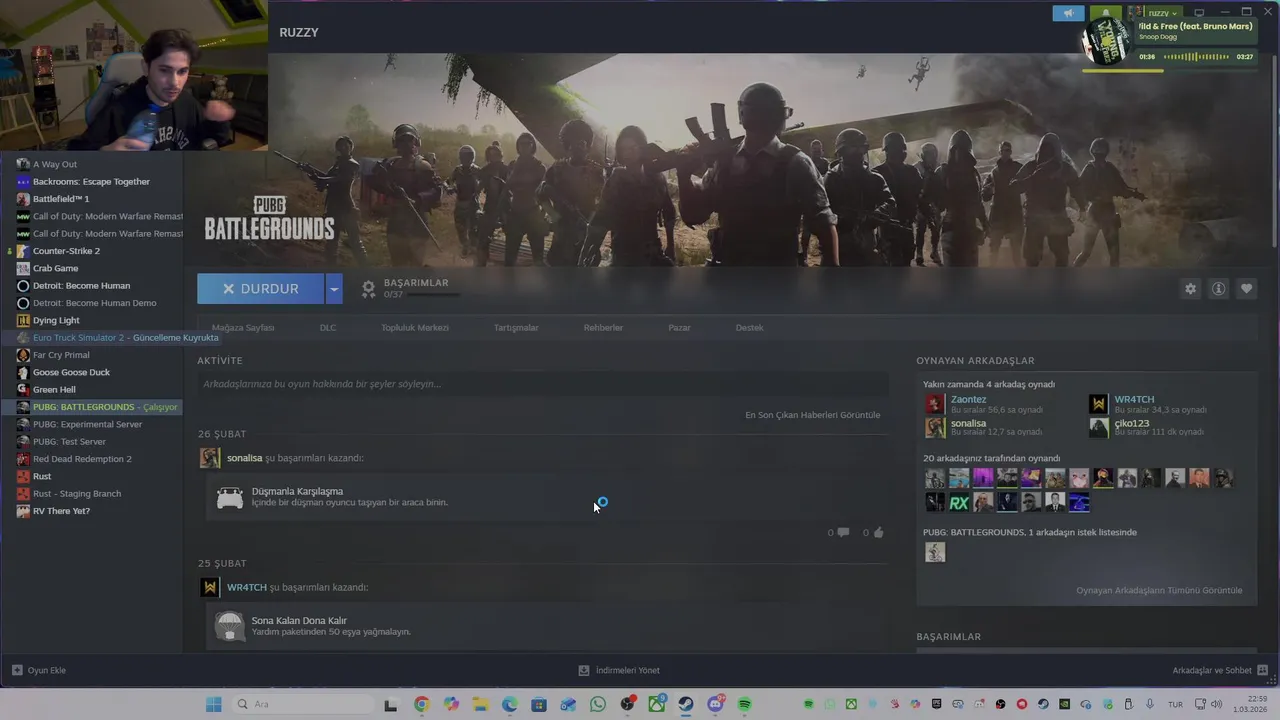Open WR4TCH's avatar in the activity feed
This screenshot has height=720, width=1280.
coord(210,587)
